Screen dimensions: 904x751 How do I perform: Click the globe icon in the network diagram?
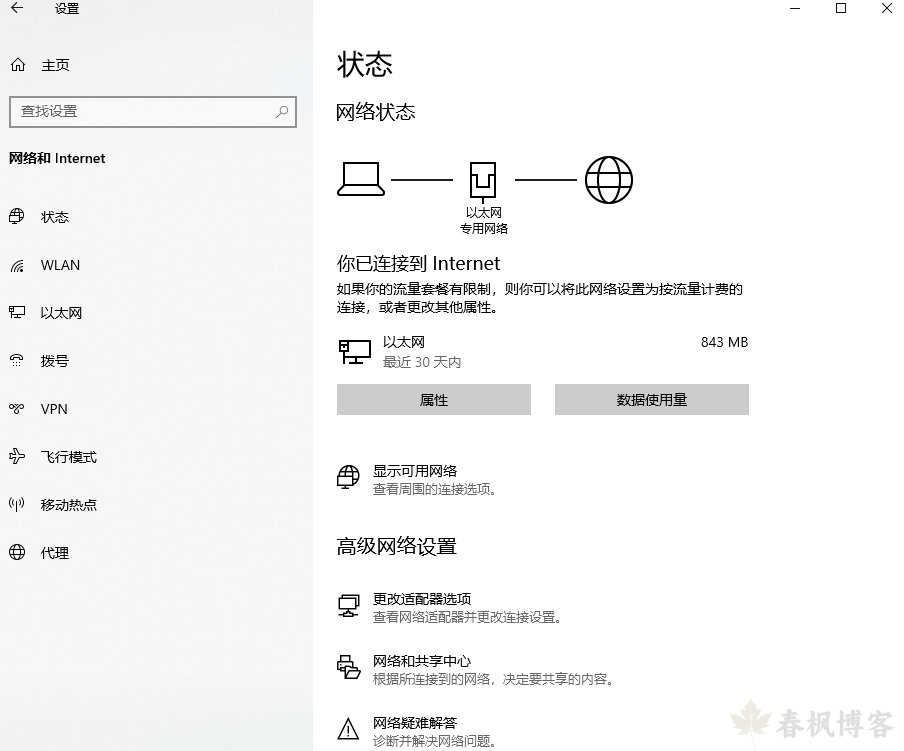tap(609, 180)
